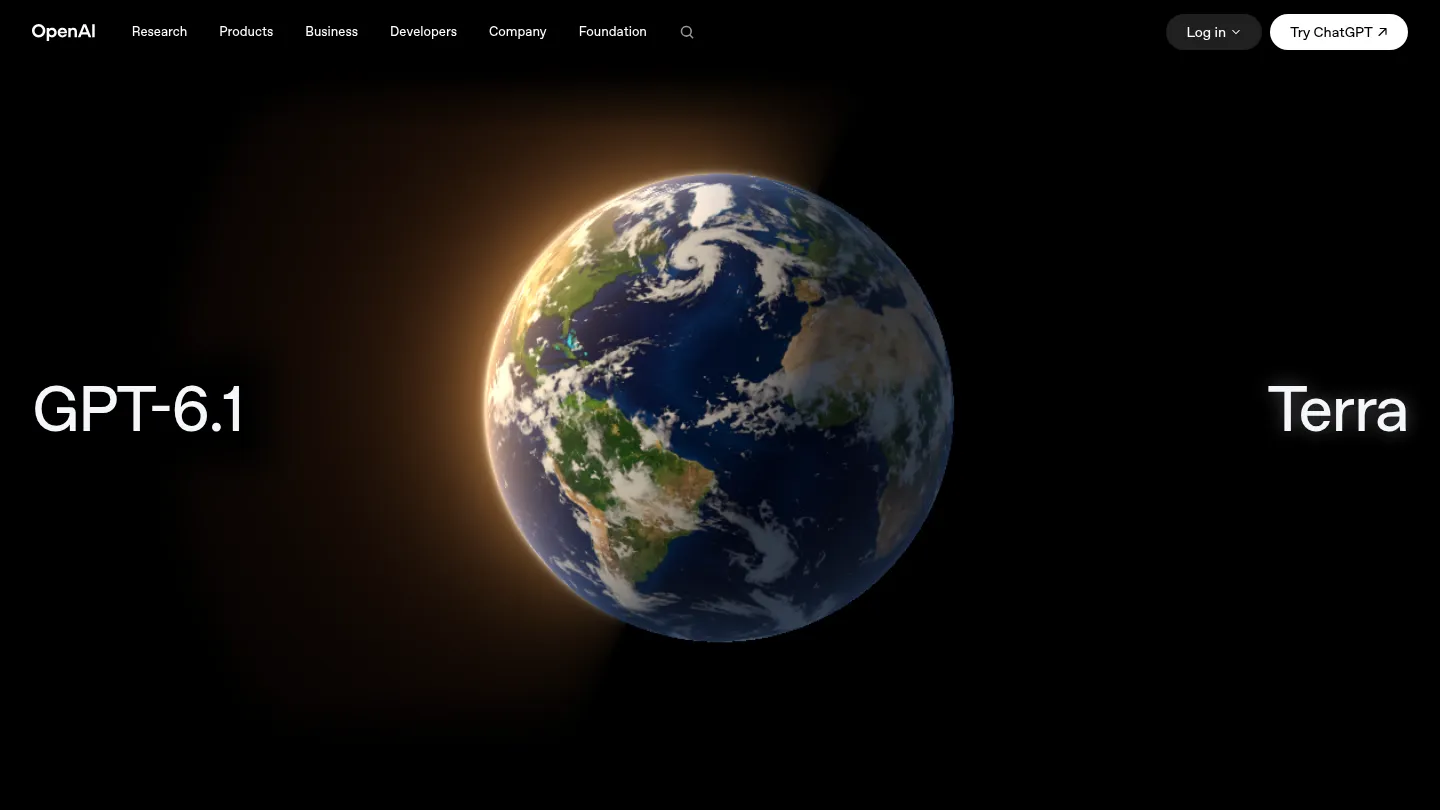Open the Business menu
Screen dimensions: 1440x810
(331, 32)
